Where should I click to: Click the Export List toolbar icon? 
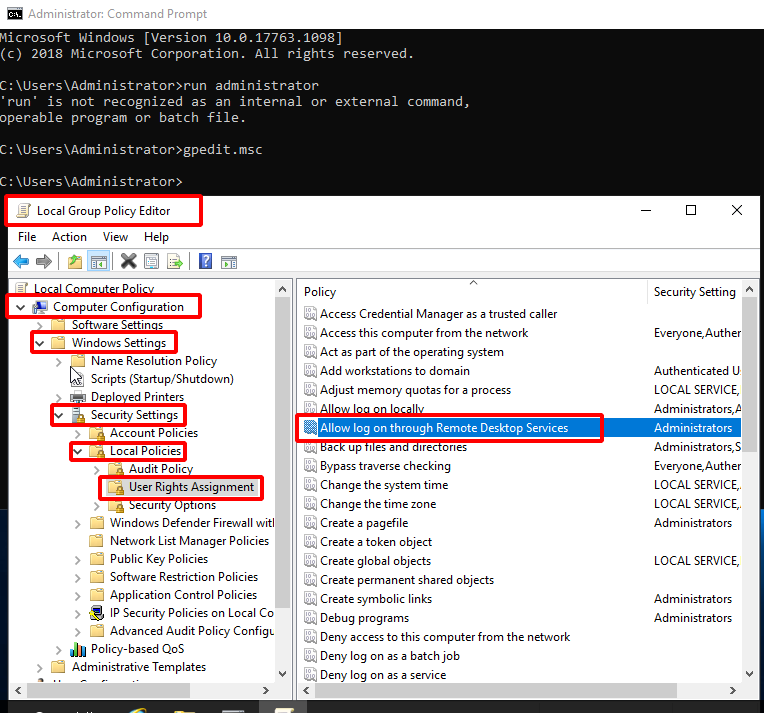coord(175,262)
